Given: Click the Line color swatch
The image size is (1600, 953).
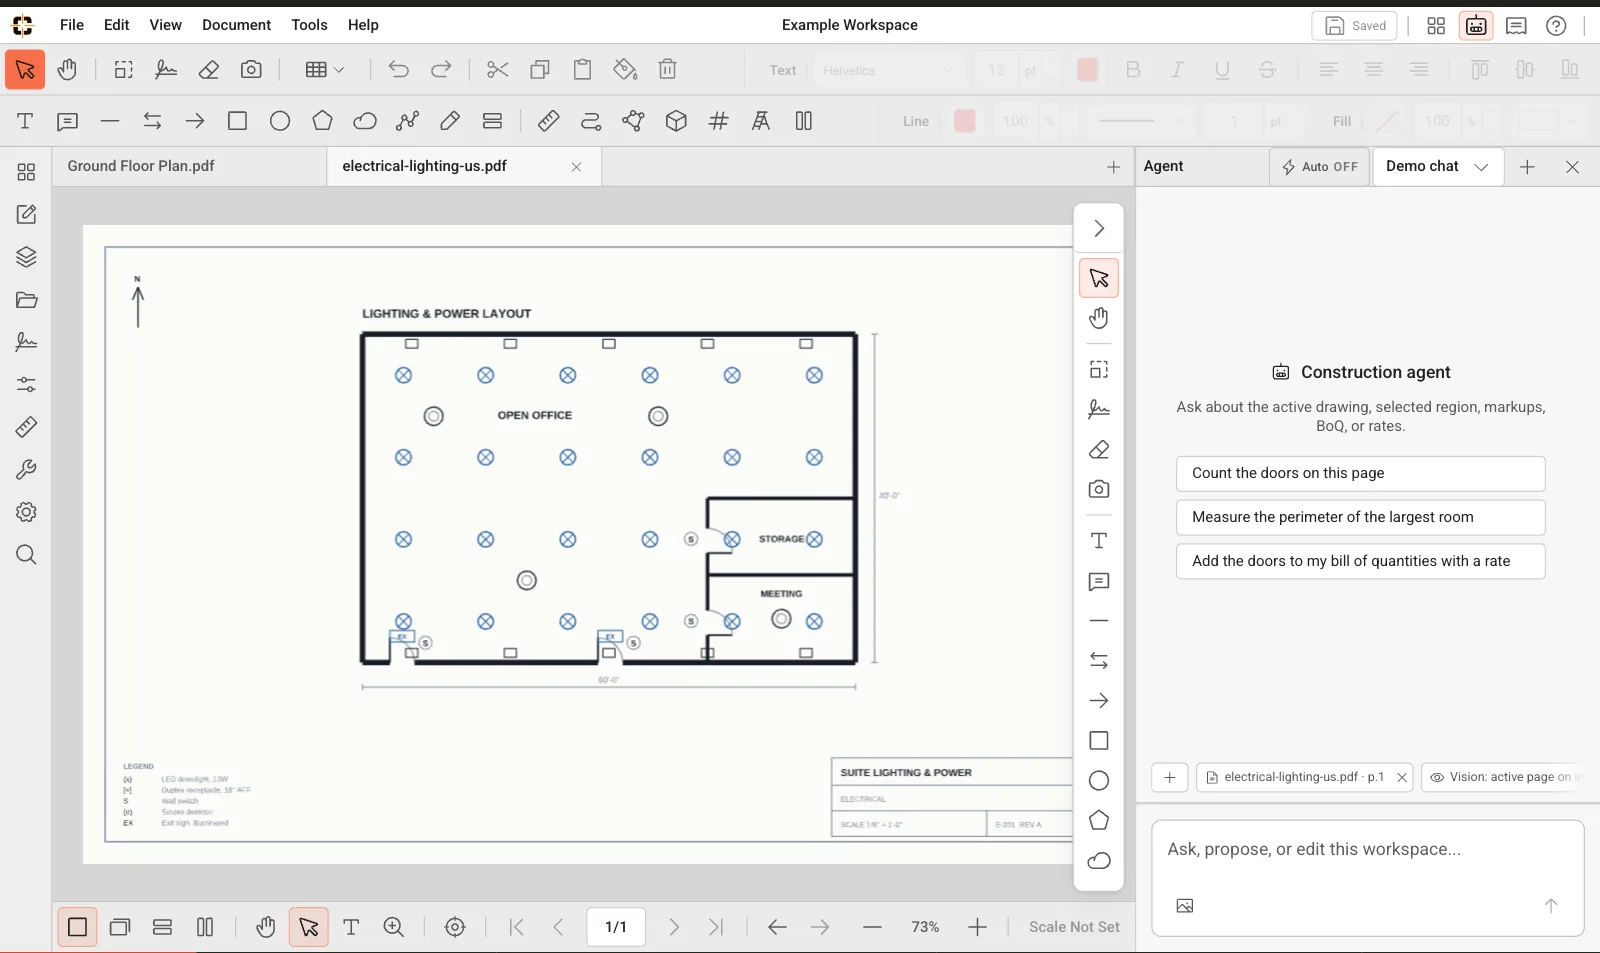Looking at the screenshot, I should click(x=965, y=121).
